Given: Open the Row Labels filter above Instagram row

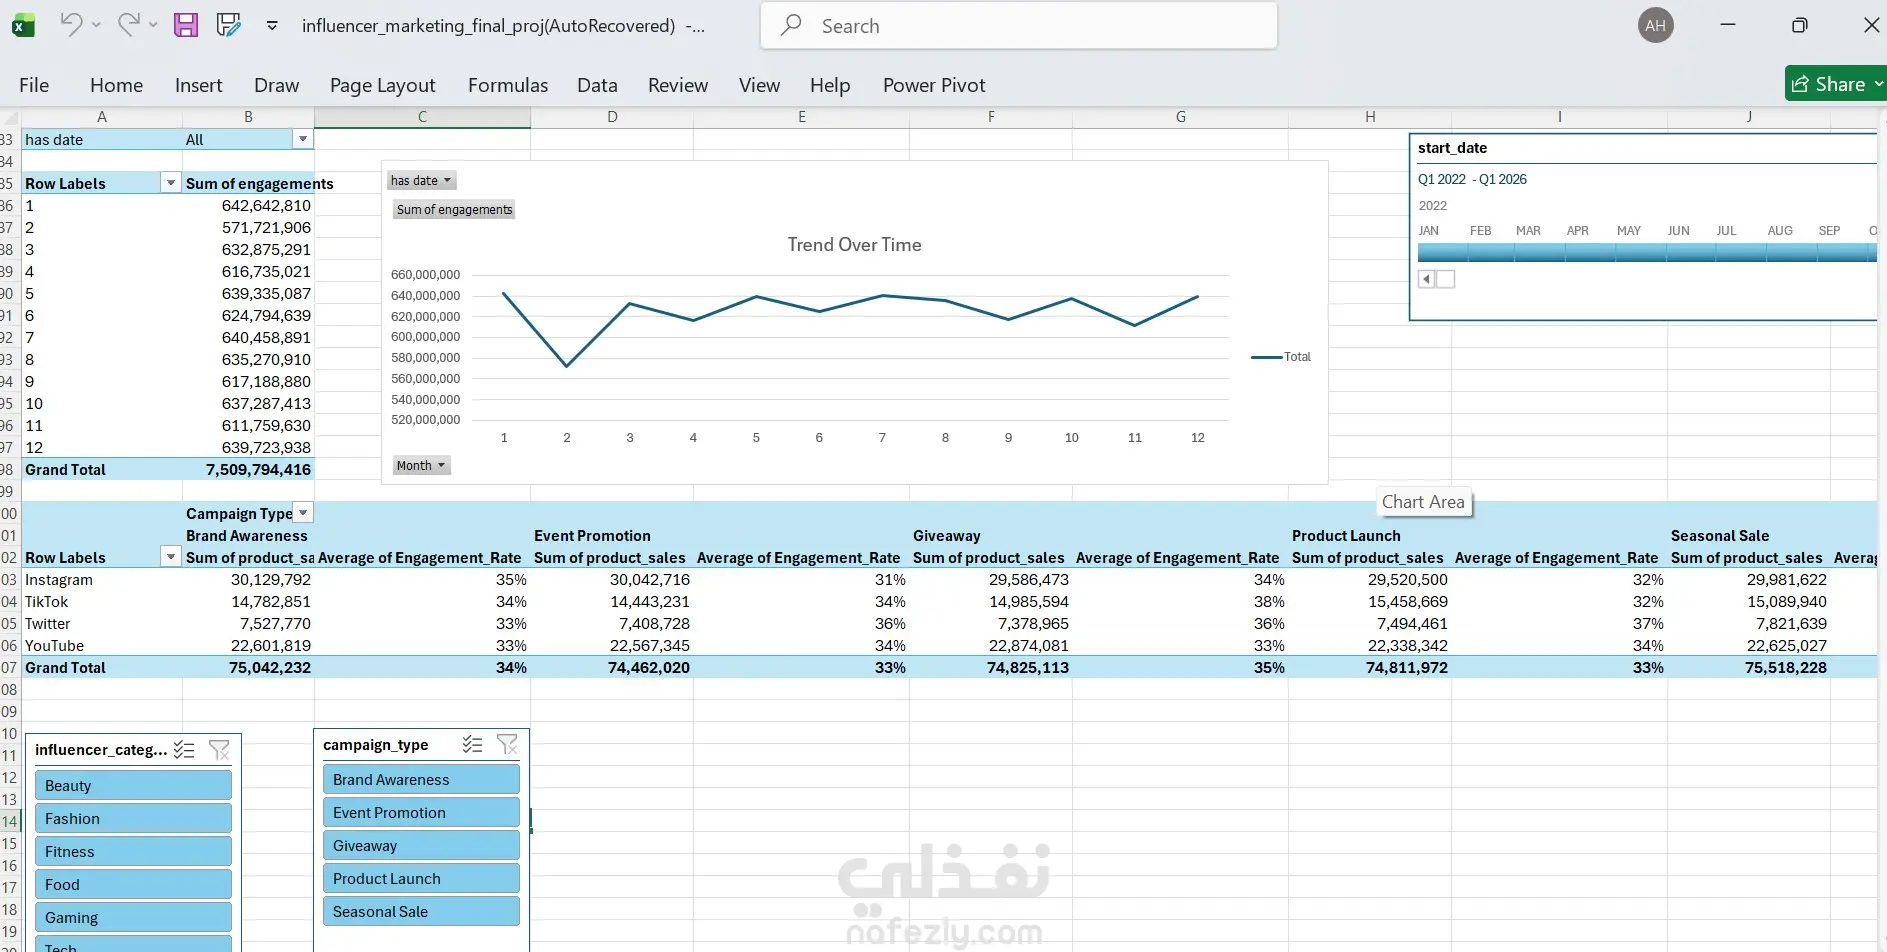Looking at the screenshot, I should point(171,557).
